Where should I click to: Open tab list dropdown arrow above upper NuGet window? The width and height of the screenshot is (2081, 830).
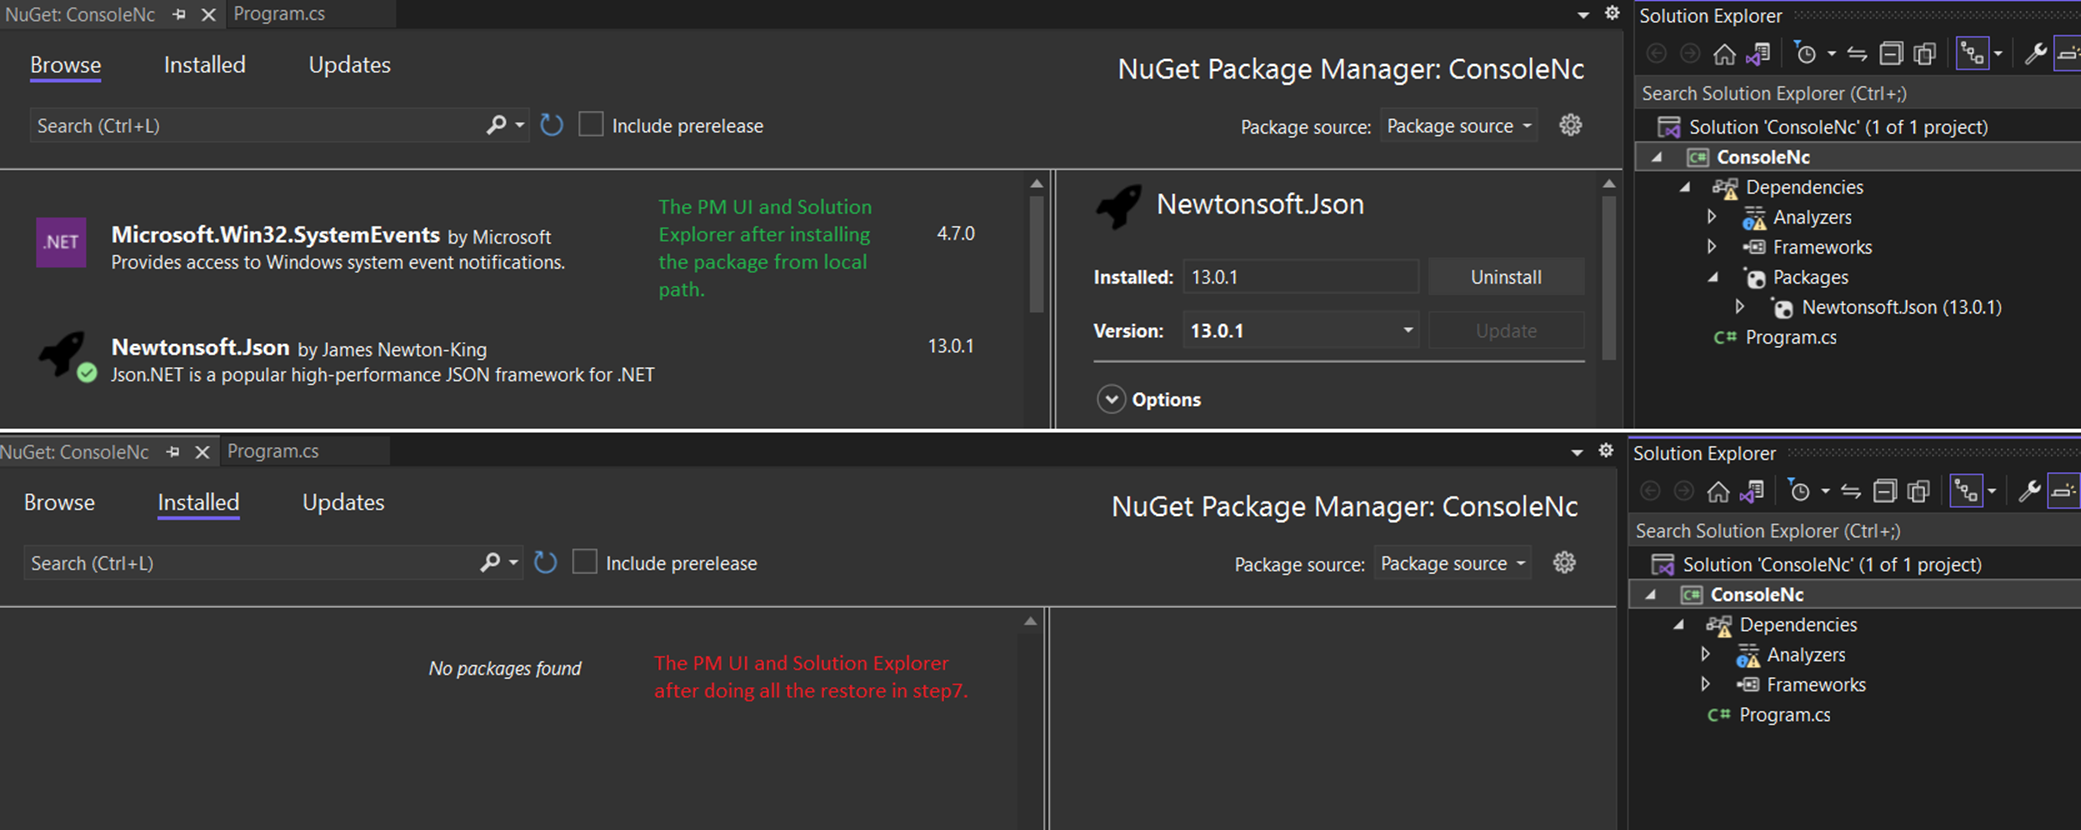coord(1583,15)
